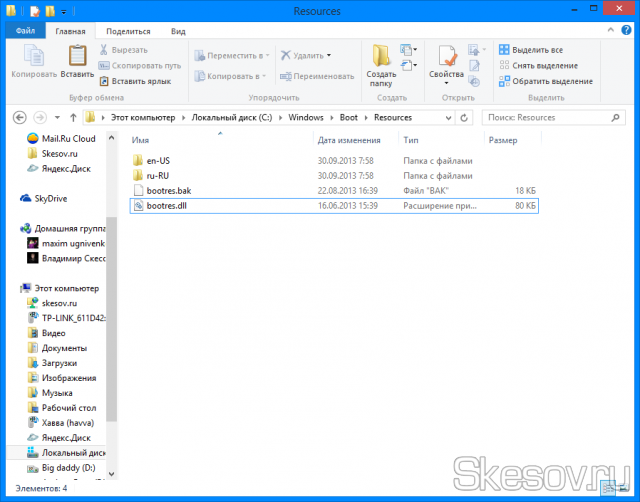Select the bootres.dll file
The image size is (640, 502).
167,205
